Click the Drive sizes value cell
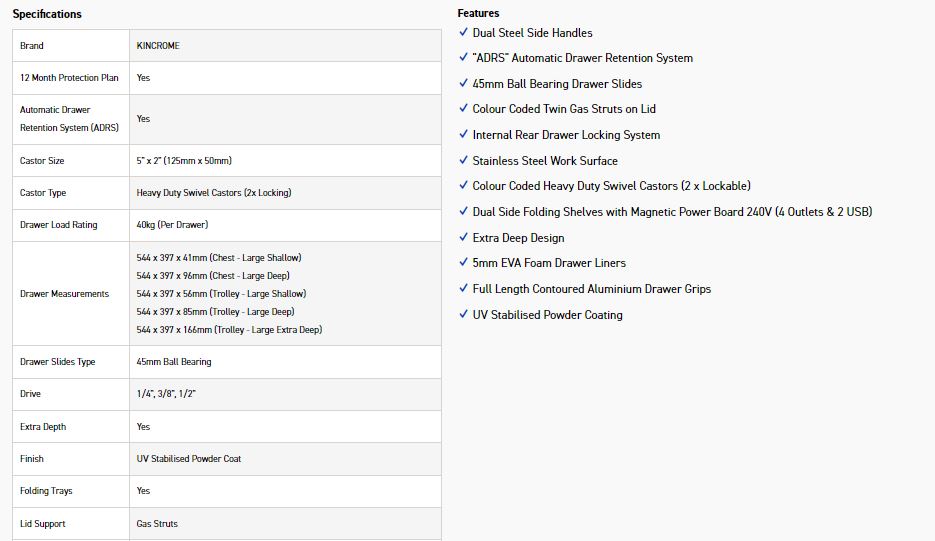 (x=166, y=394)
